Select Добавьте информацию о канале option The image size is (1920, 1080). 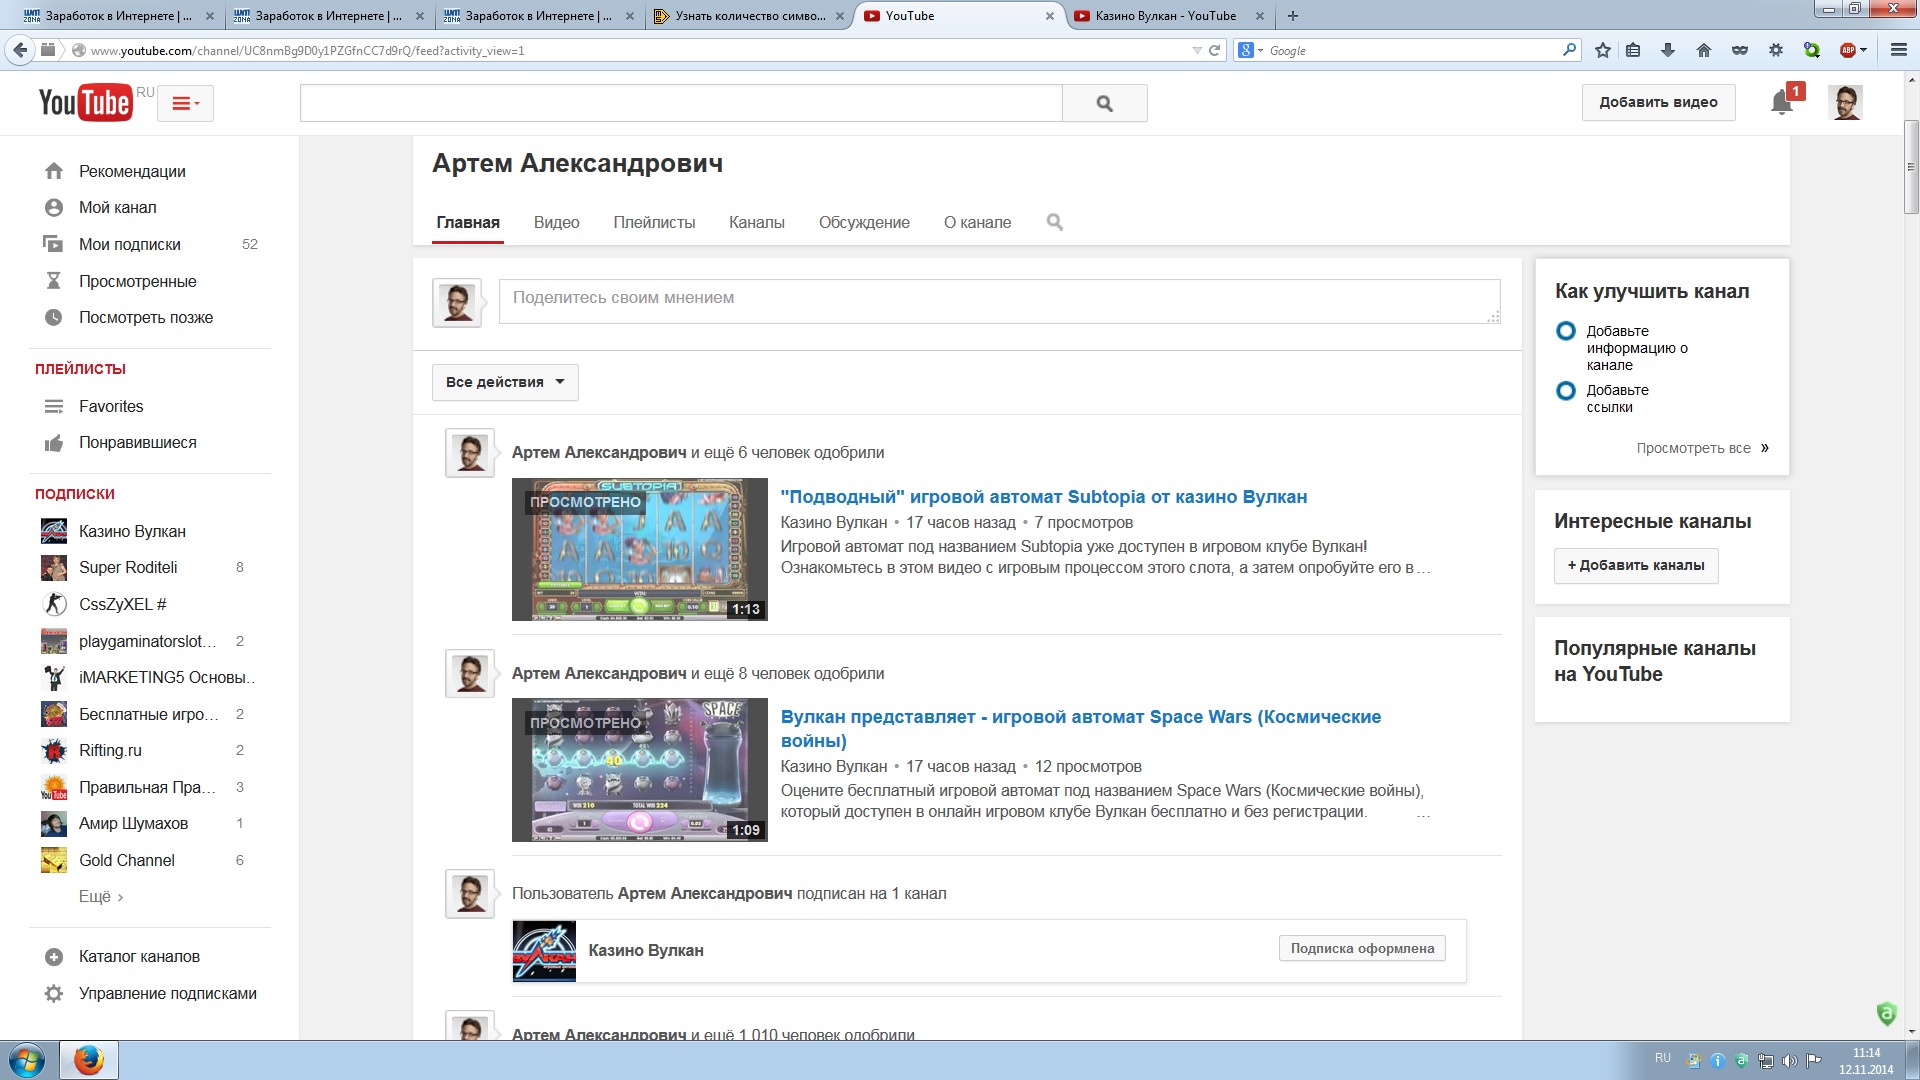[x=1566, y=331]
